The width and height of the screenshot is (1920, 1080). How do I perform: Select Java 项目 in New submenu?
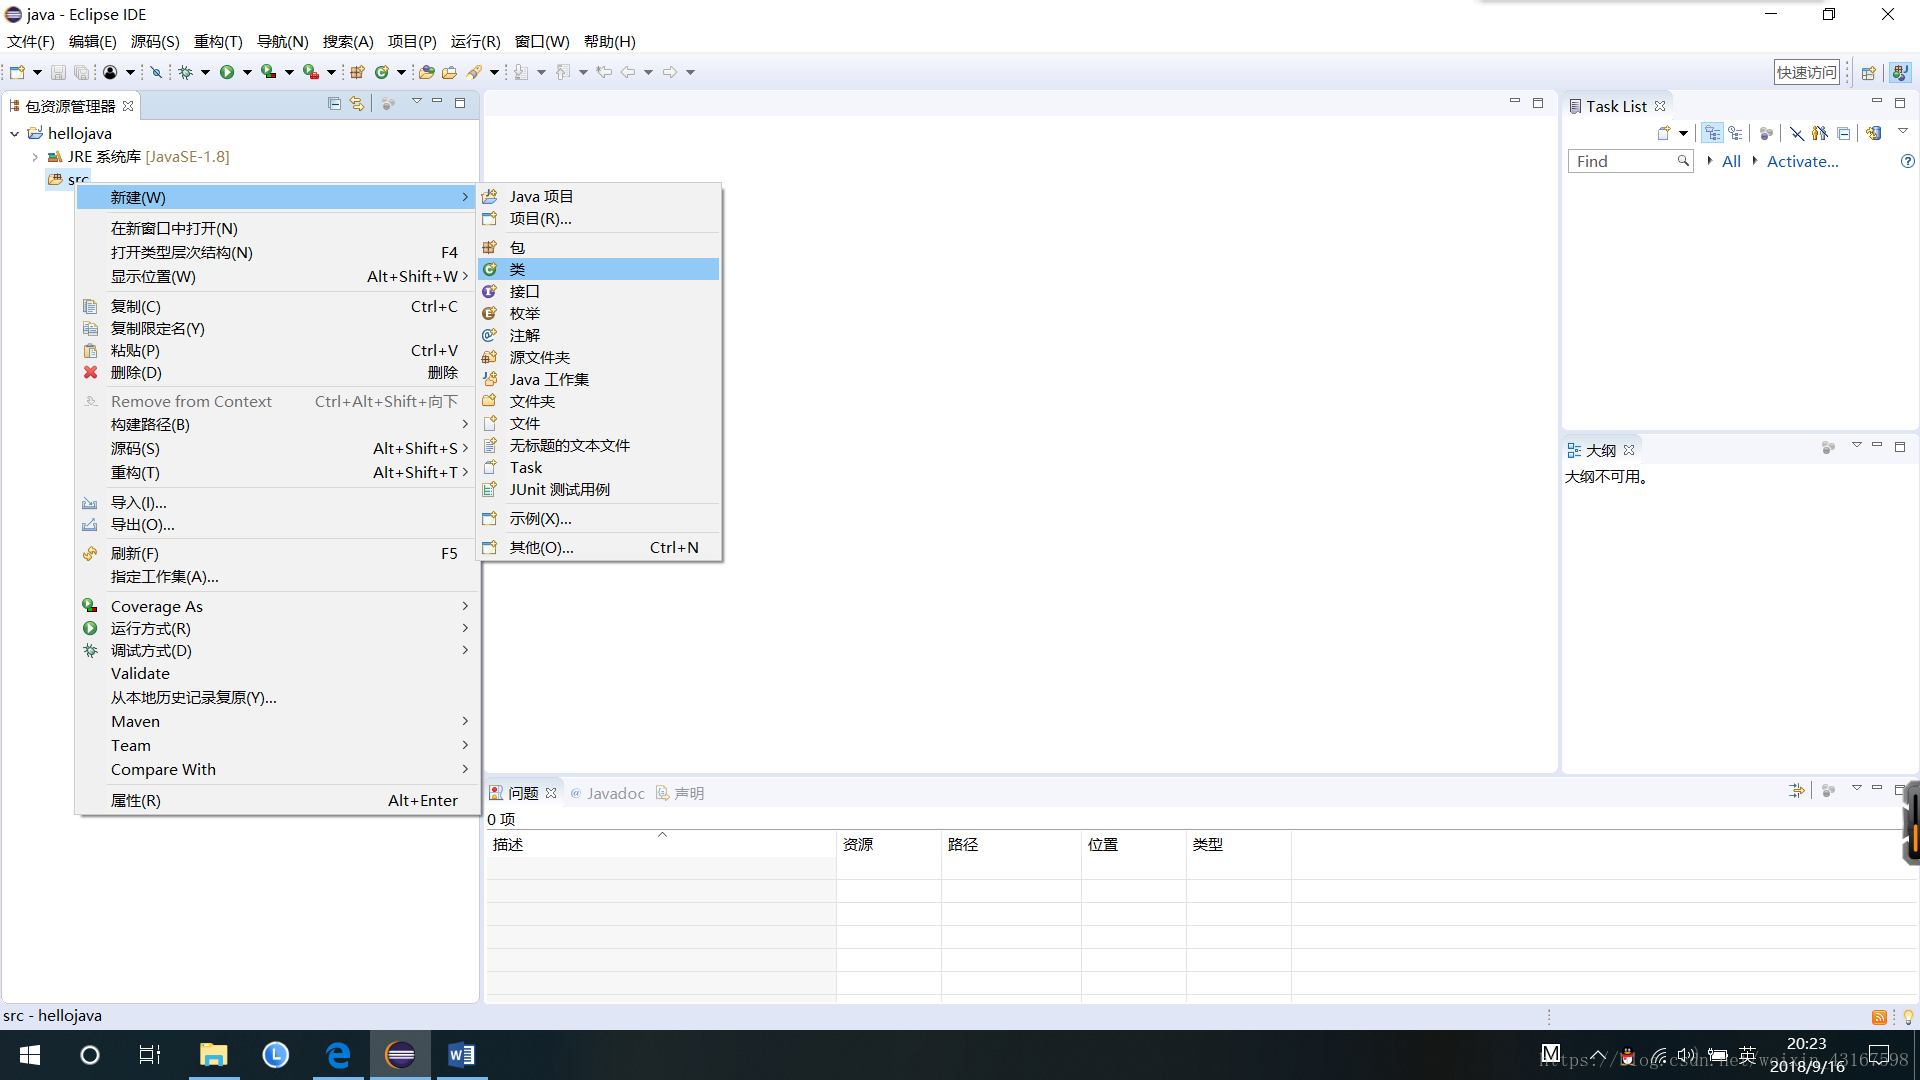599,196
